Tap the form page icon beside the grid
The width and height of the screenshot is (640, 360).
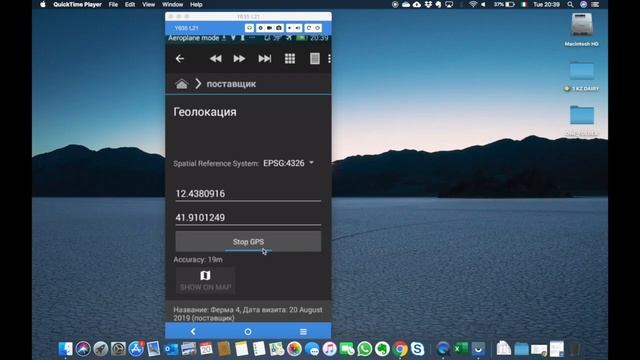coord(315,59)
